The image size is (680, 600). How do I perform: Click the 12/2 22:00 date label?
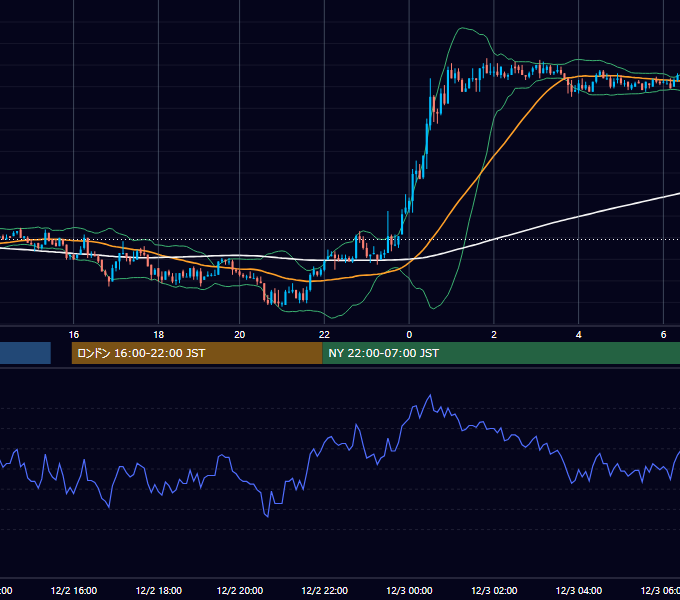coord(324,591)
